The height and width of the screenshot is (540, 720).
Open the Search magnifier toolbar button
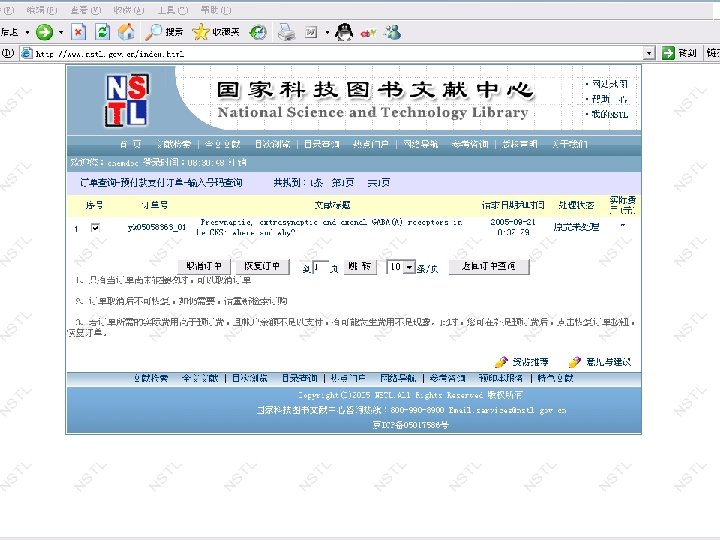coord(164,32)
